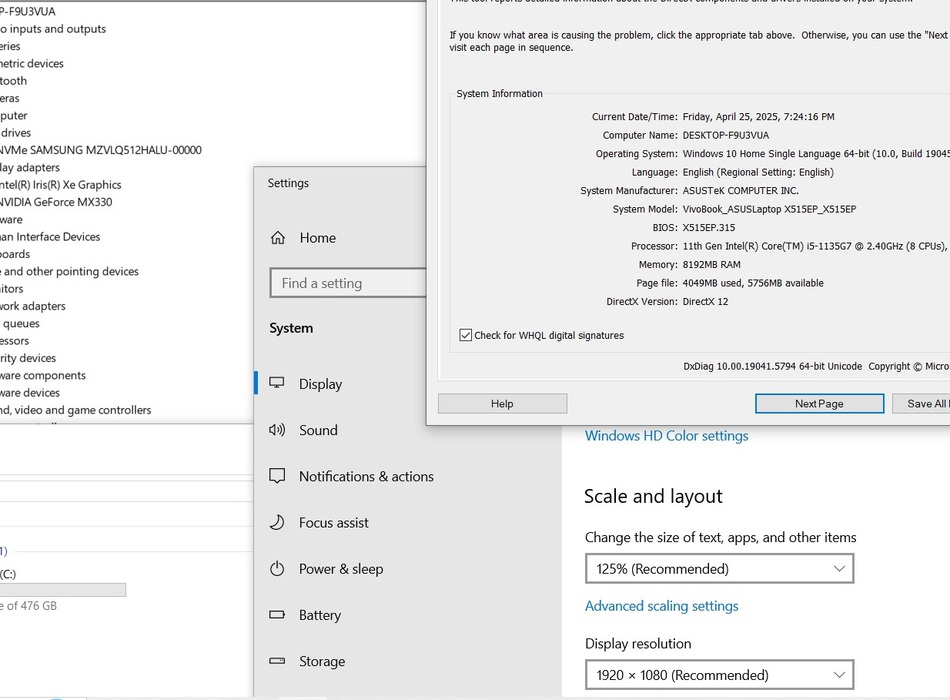The image size is (950, 700).
Task: Open Advanced scaling settings link
Action: click(x=661, y=606)
